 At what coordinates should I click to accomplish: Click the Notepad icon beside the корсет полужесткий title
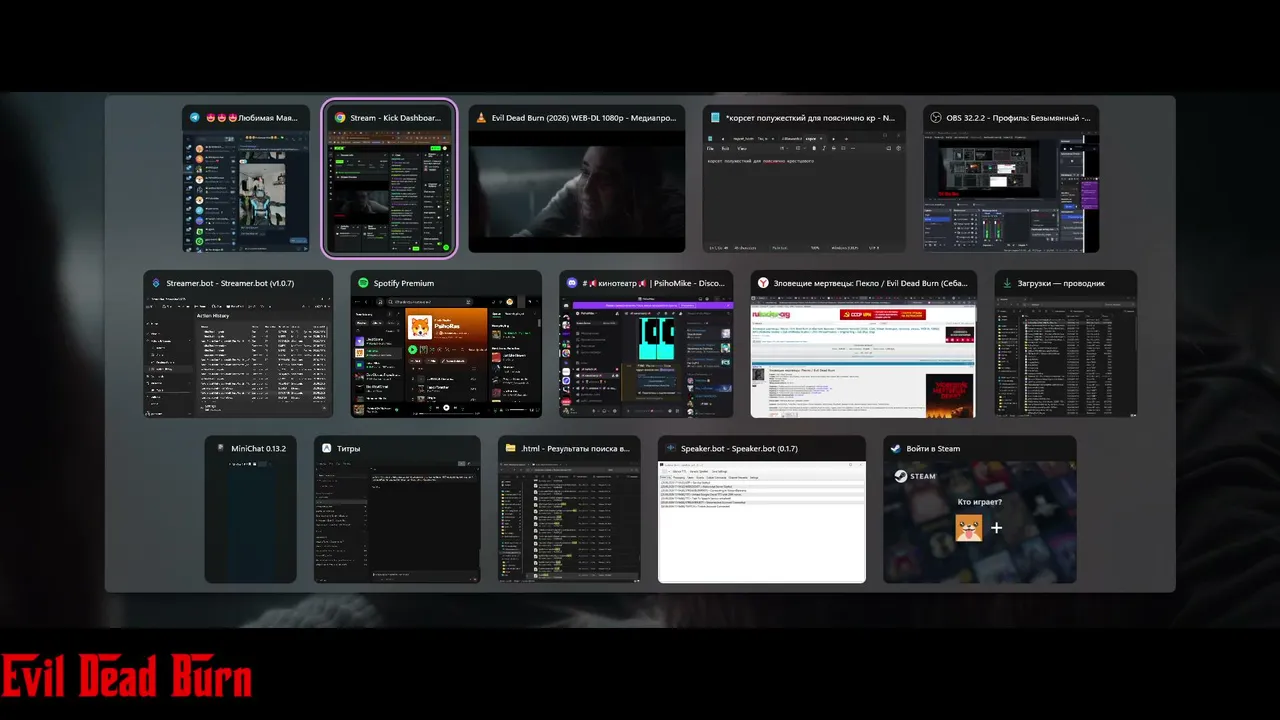[715, 118]
